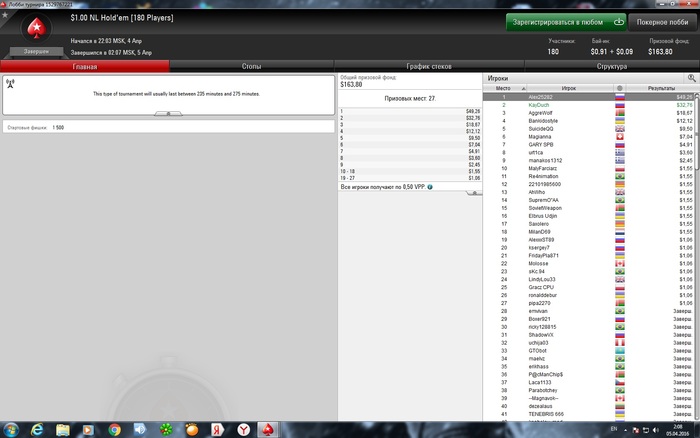Click the flag next to GTObot
700x438 pixels.
[620, 351]
